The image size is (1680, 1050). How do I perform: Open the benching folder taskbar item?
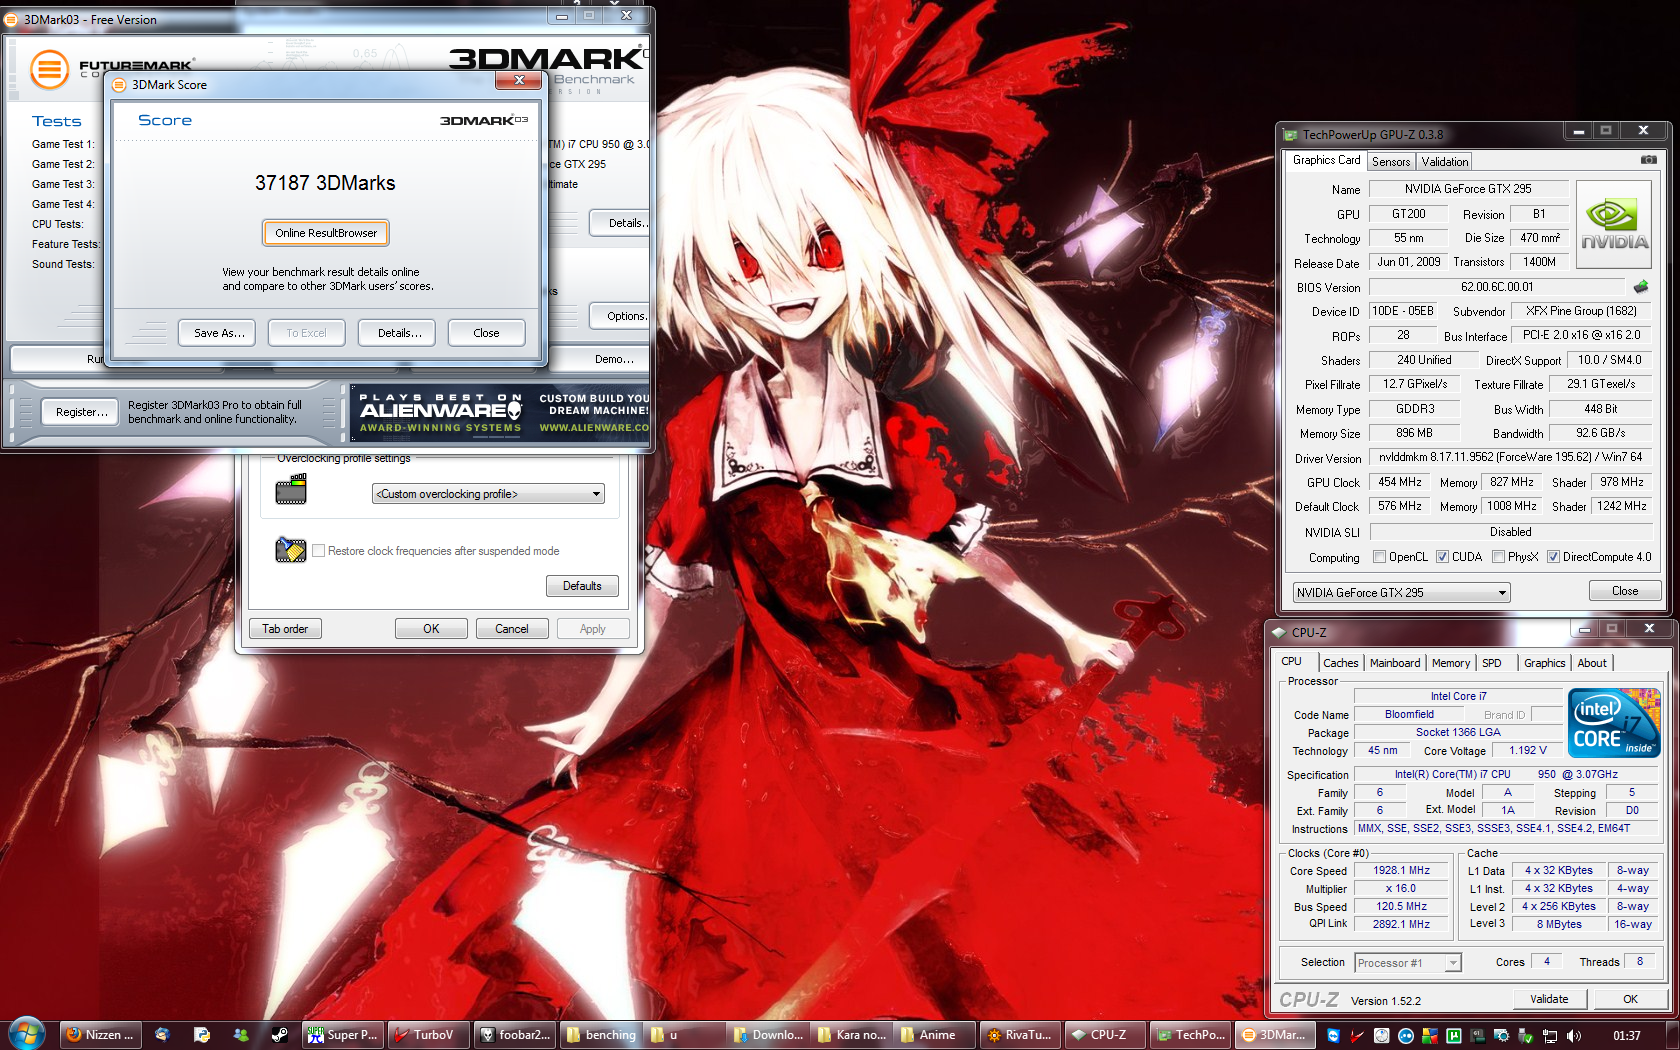pos(601,1035)
